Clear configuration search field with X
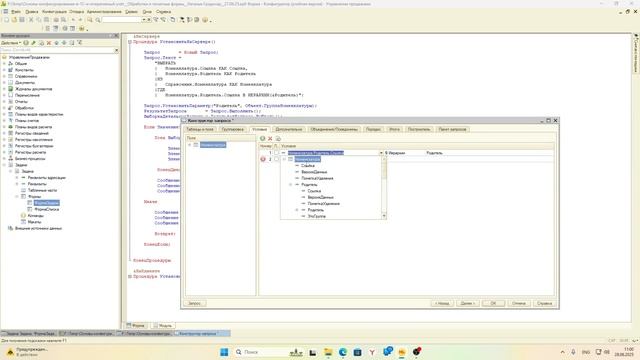This screenshot has width=640, height=360. click(x=116, y=50)
